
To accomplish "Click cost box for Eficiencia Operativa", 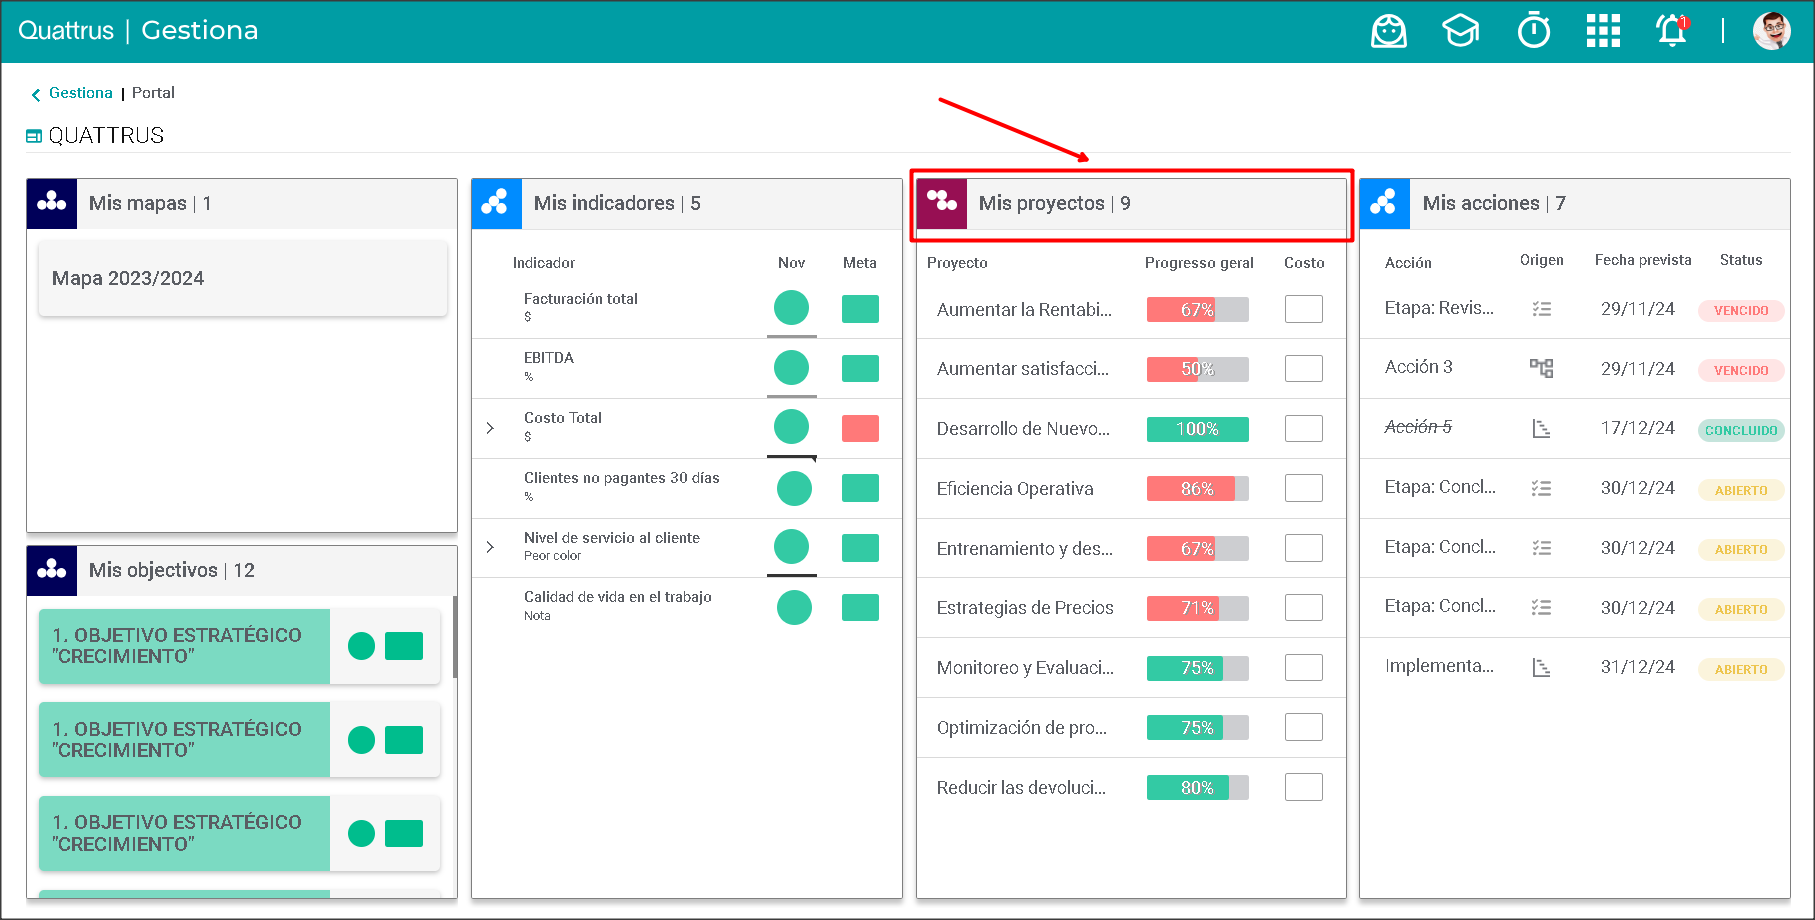I will 1303,488.
